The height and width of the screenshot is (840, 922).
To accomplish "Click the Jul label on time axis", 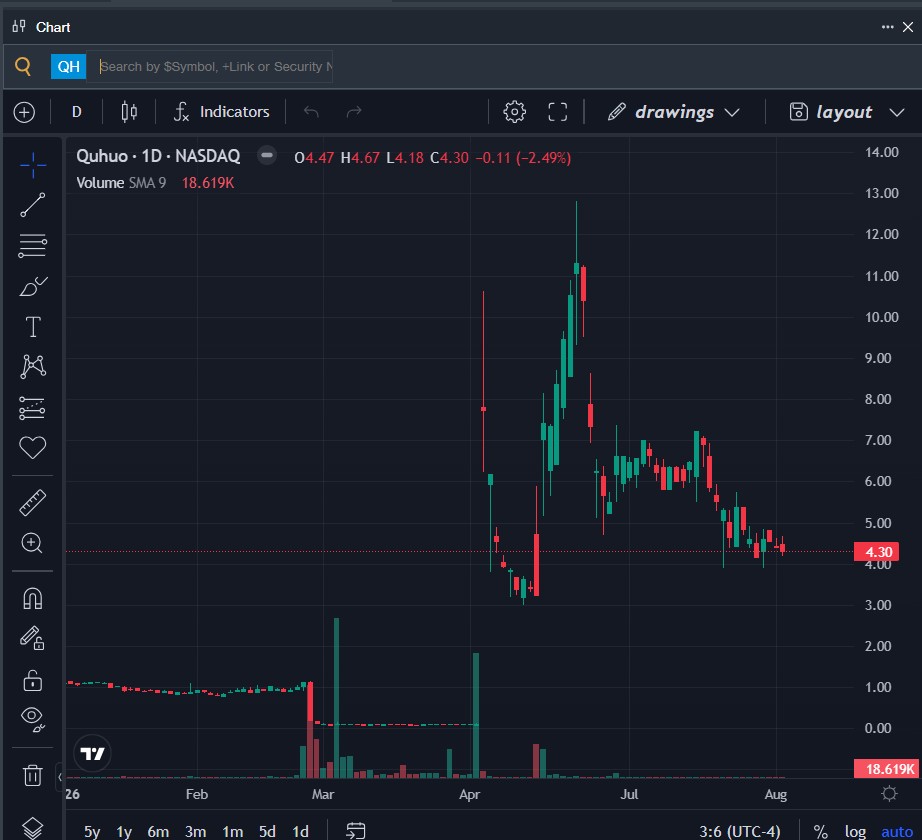I will (x=629, y=794).
